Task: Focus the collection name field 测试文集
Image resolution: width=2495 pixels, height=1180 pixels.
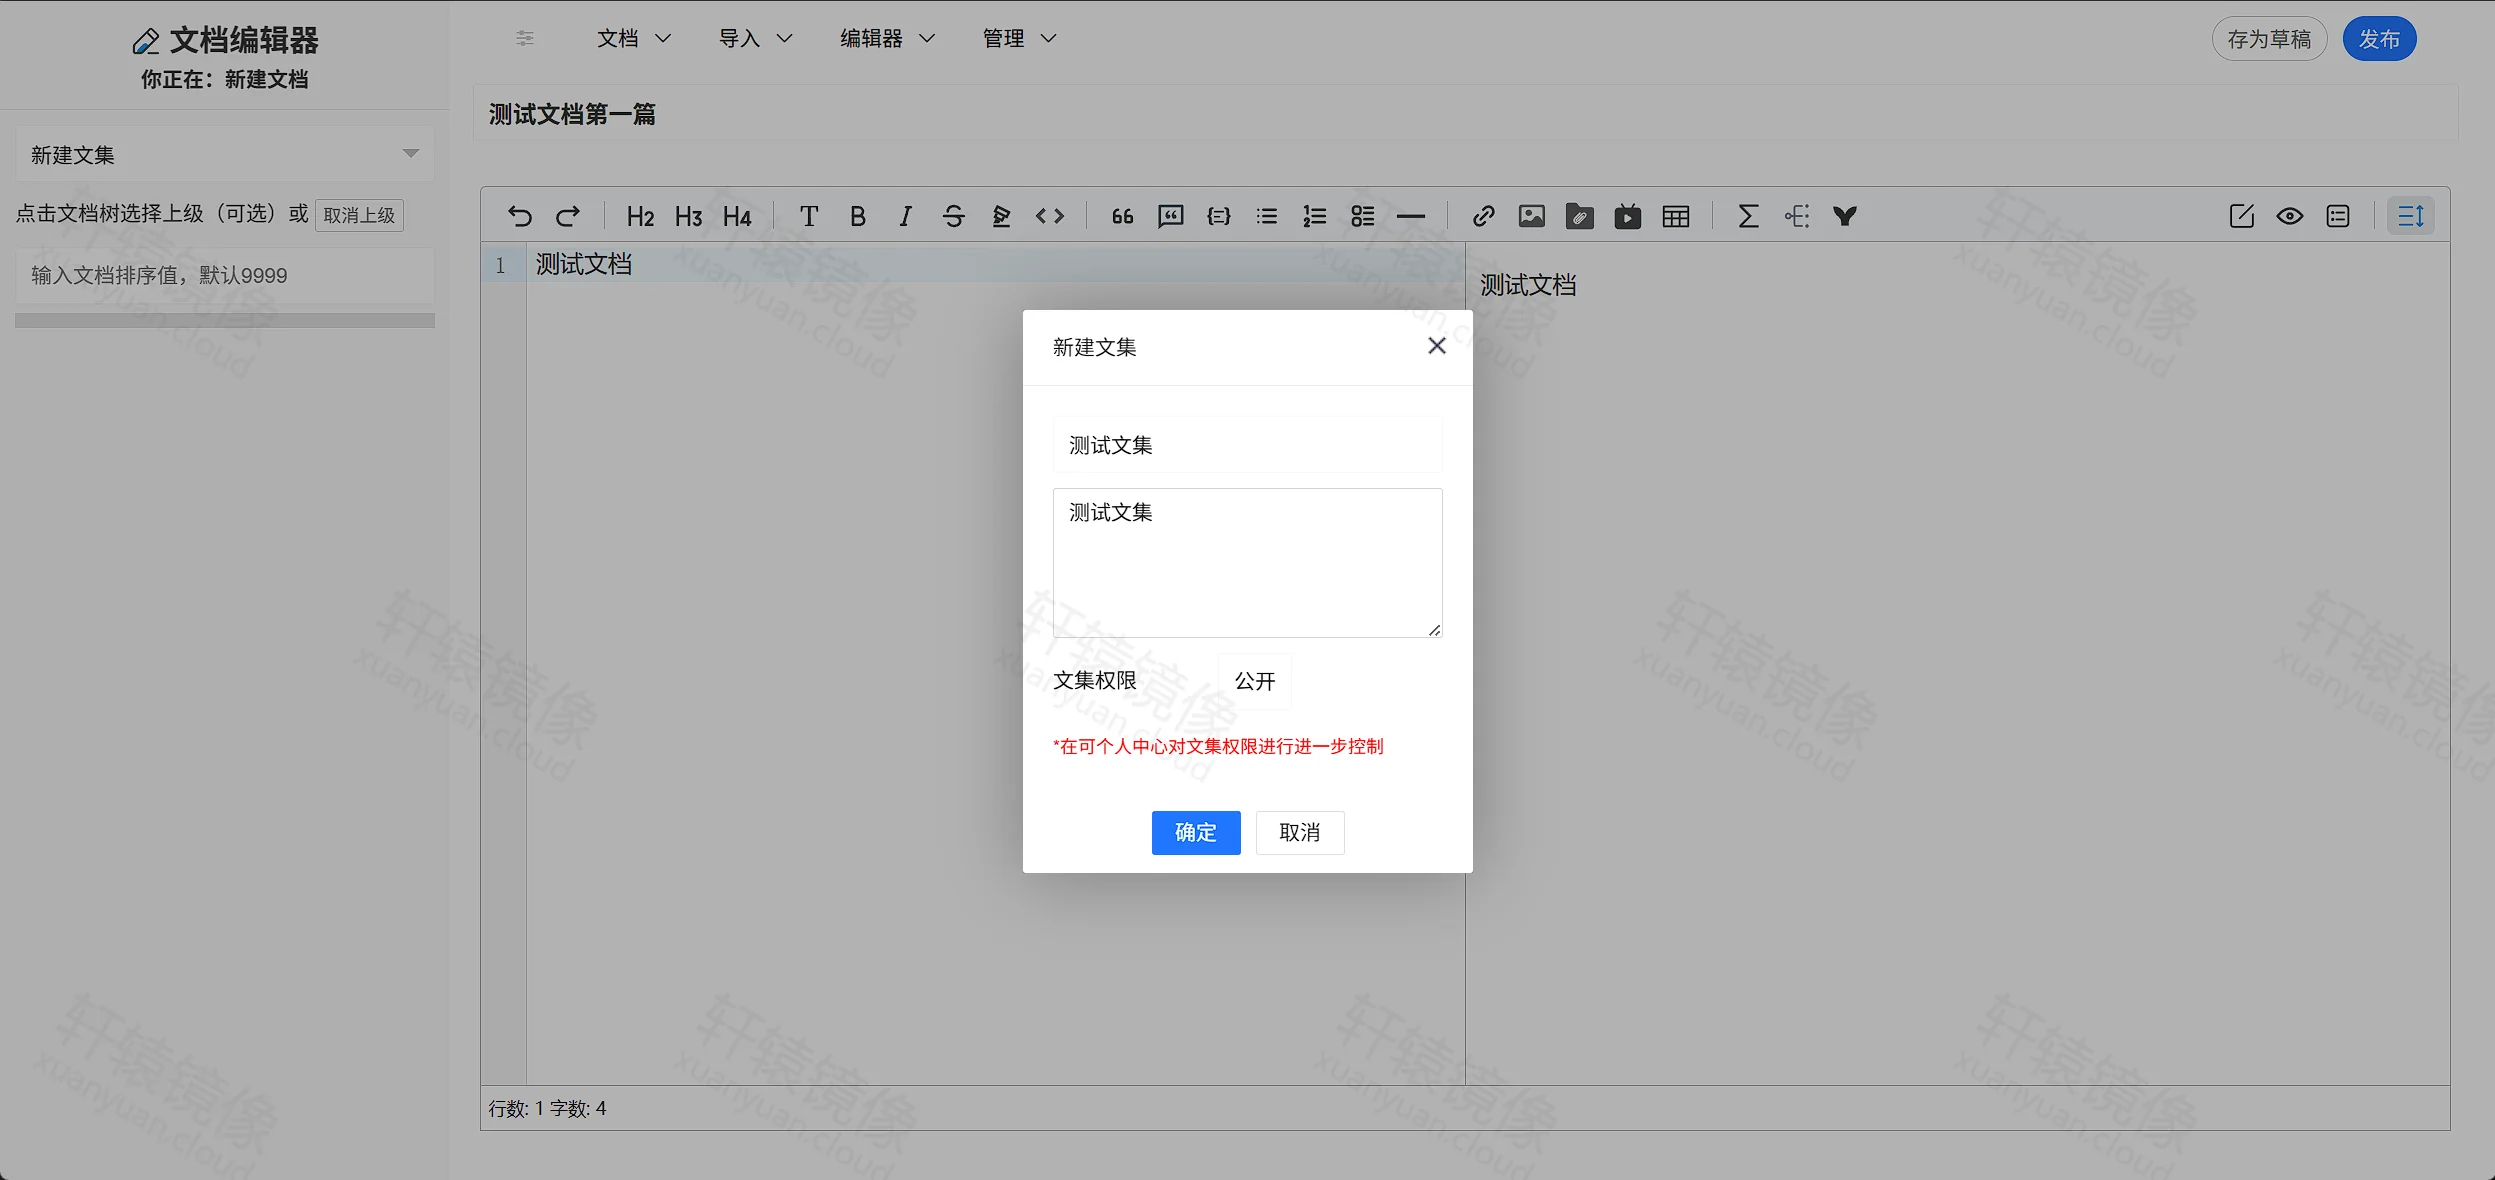Action: 1247,445
